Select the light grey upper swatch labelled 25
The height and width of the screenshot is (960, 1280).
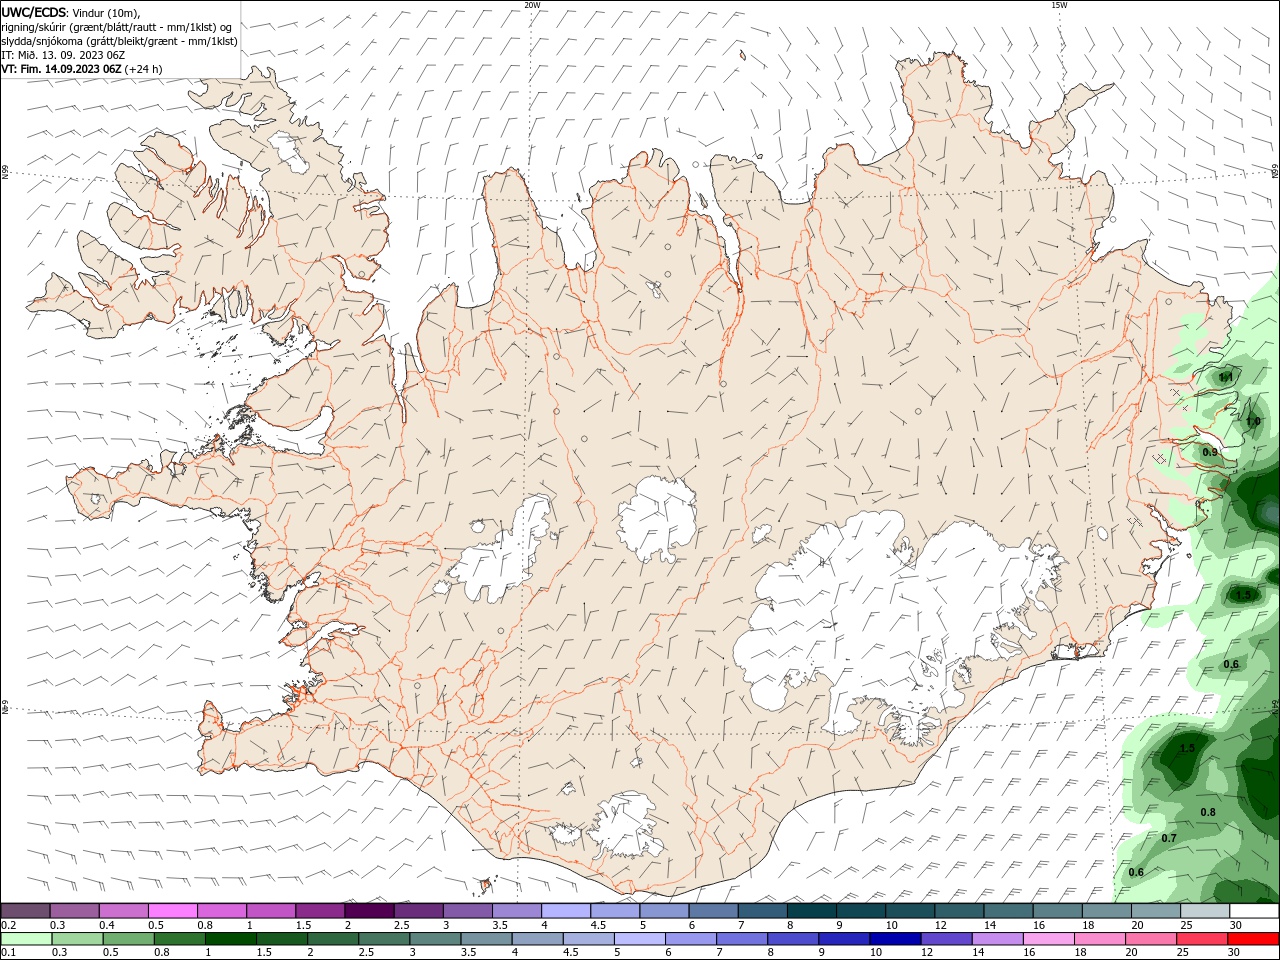1205,911
